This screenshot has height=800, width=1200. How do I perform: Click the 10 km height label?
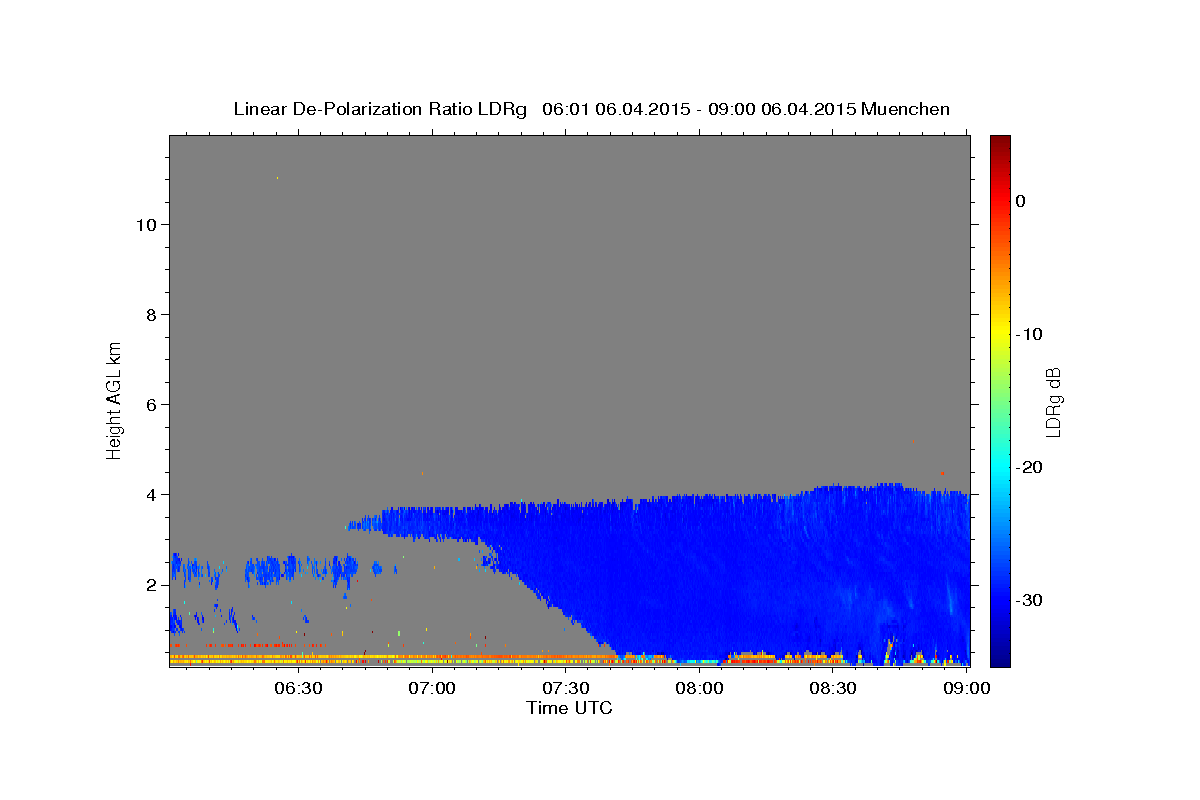pos(146,224)
